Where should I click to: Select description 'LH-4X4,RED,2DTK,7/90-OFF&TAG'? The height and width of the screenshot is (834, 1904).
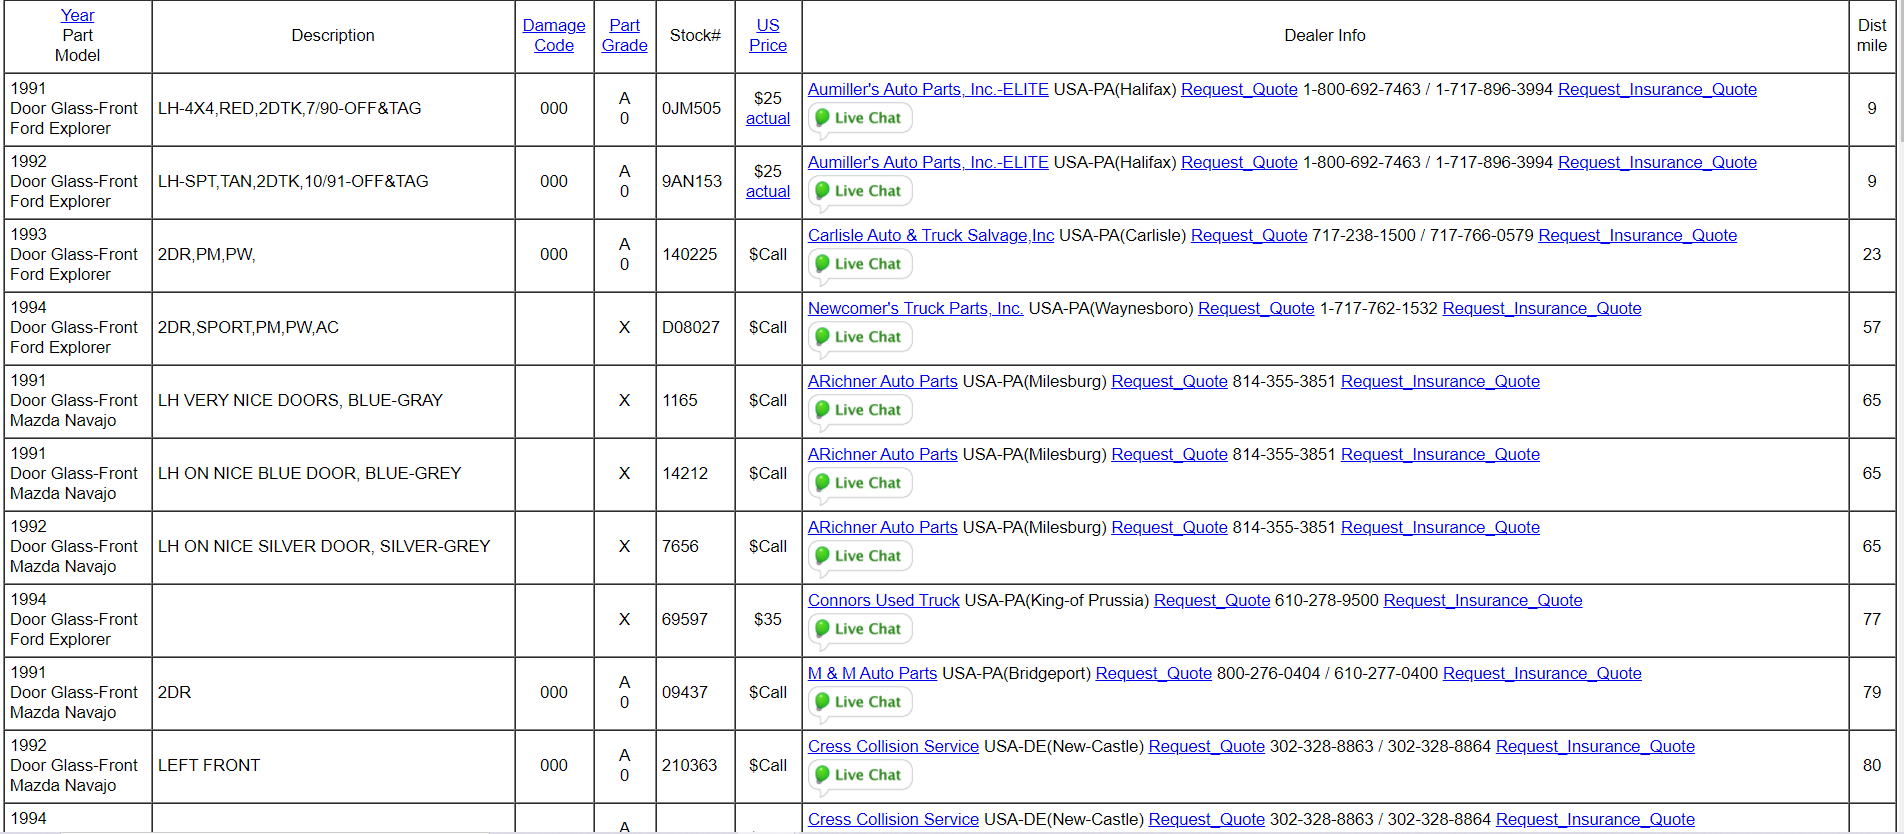click(x=290, y=108)
